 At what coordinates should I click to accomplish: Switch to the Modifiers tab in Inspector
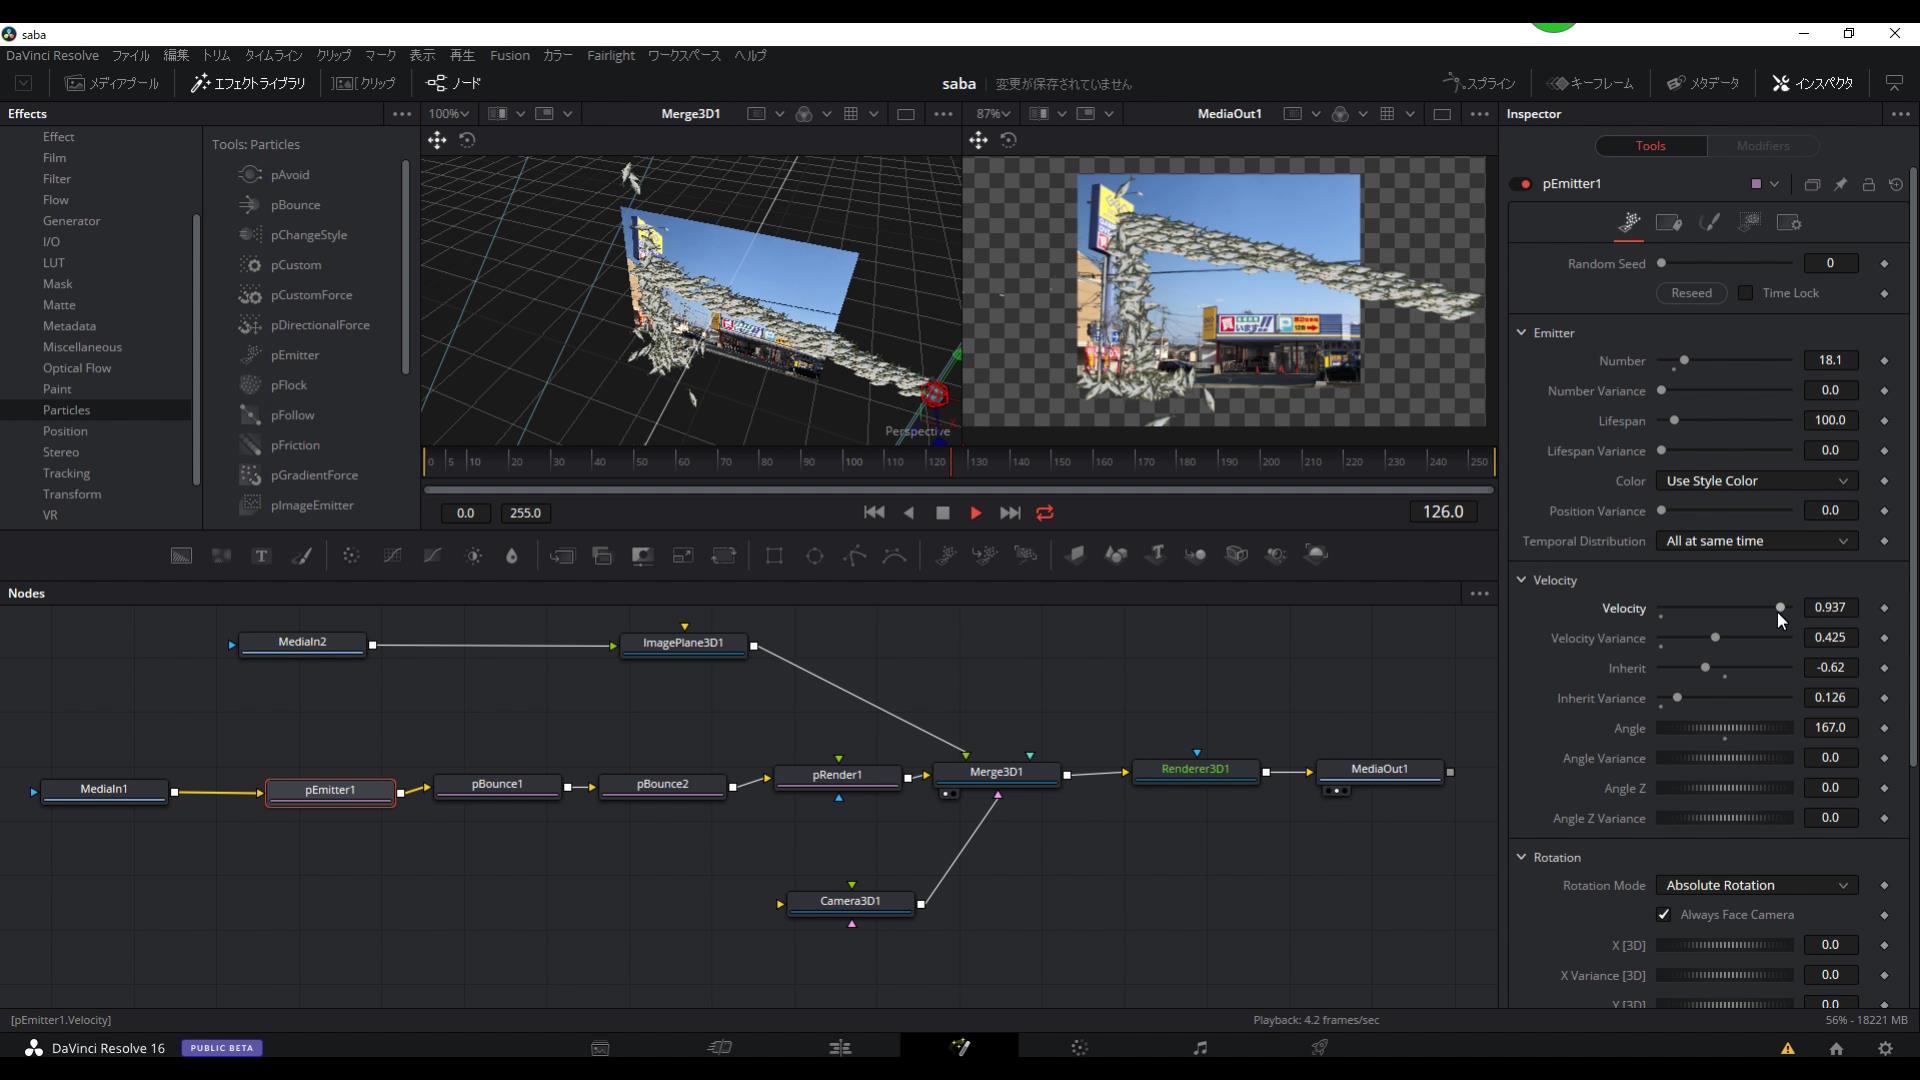[1762, 146]
